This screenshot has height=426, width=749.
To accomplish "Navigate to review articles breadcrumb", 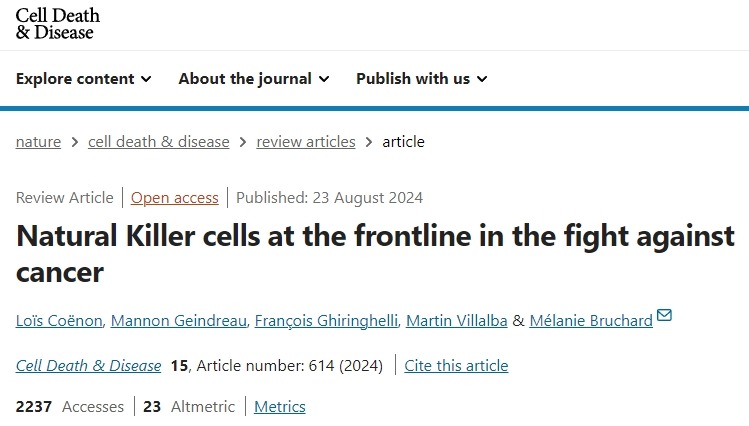I will 306,142.
